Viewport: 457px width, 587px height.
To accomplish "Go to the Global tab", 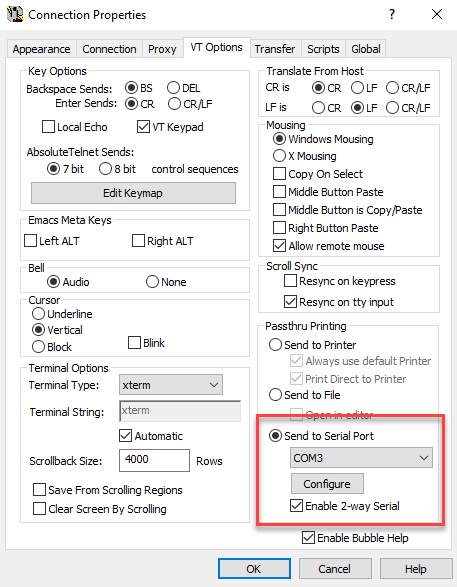I will click(366, 49).
